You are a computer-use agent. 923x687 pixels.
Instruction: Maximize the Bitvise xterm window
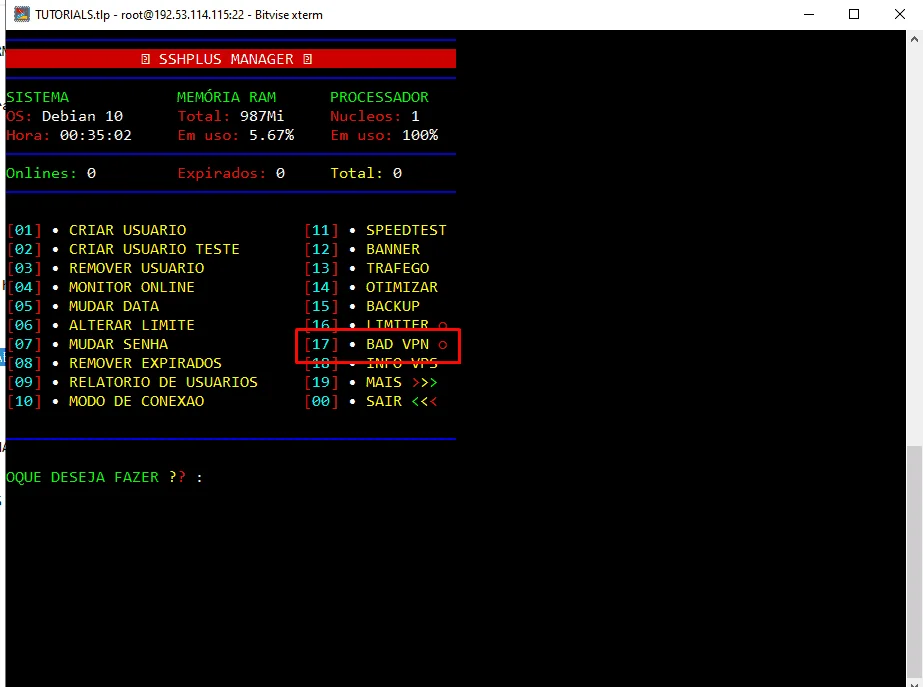point(854,14)
